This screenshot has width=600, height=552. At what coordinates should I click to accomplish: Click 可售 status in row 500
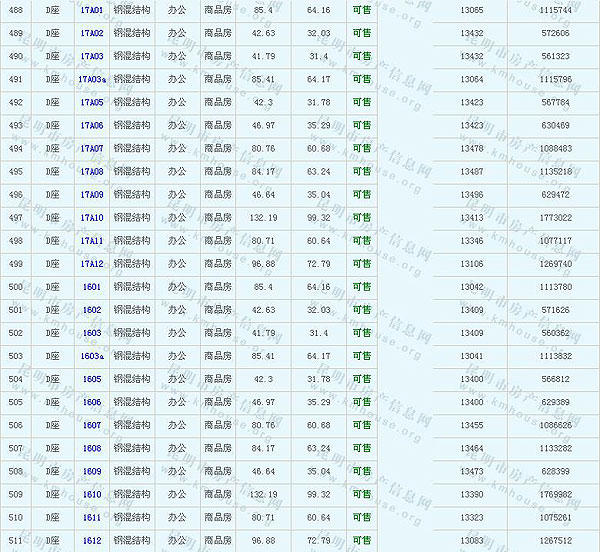pos(361,287)
